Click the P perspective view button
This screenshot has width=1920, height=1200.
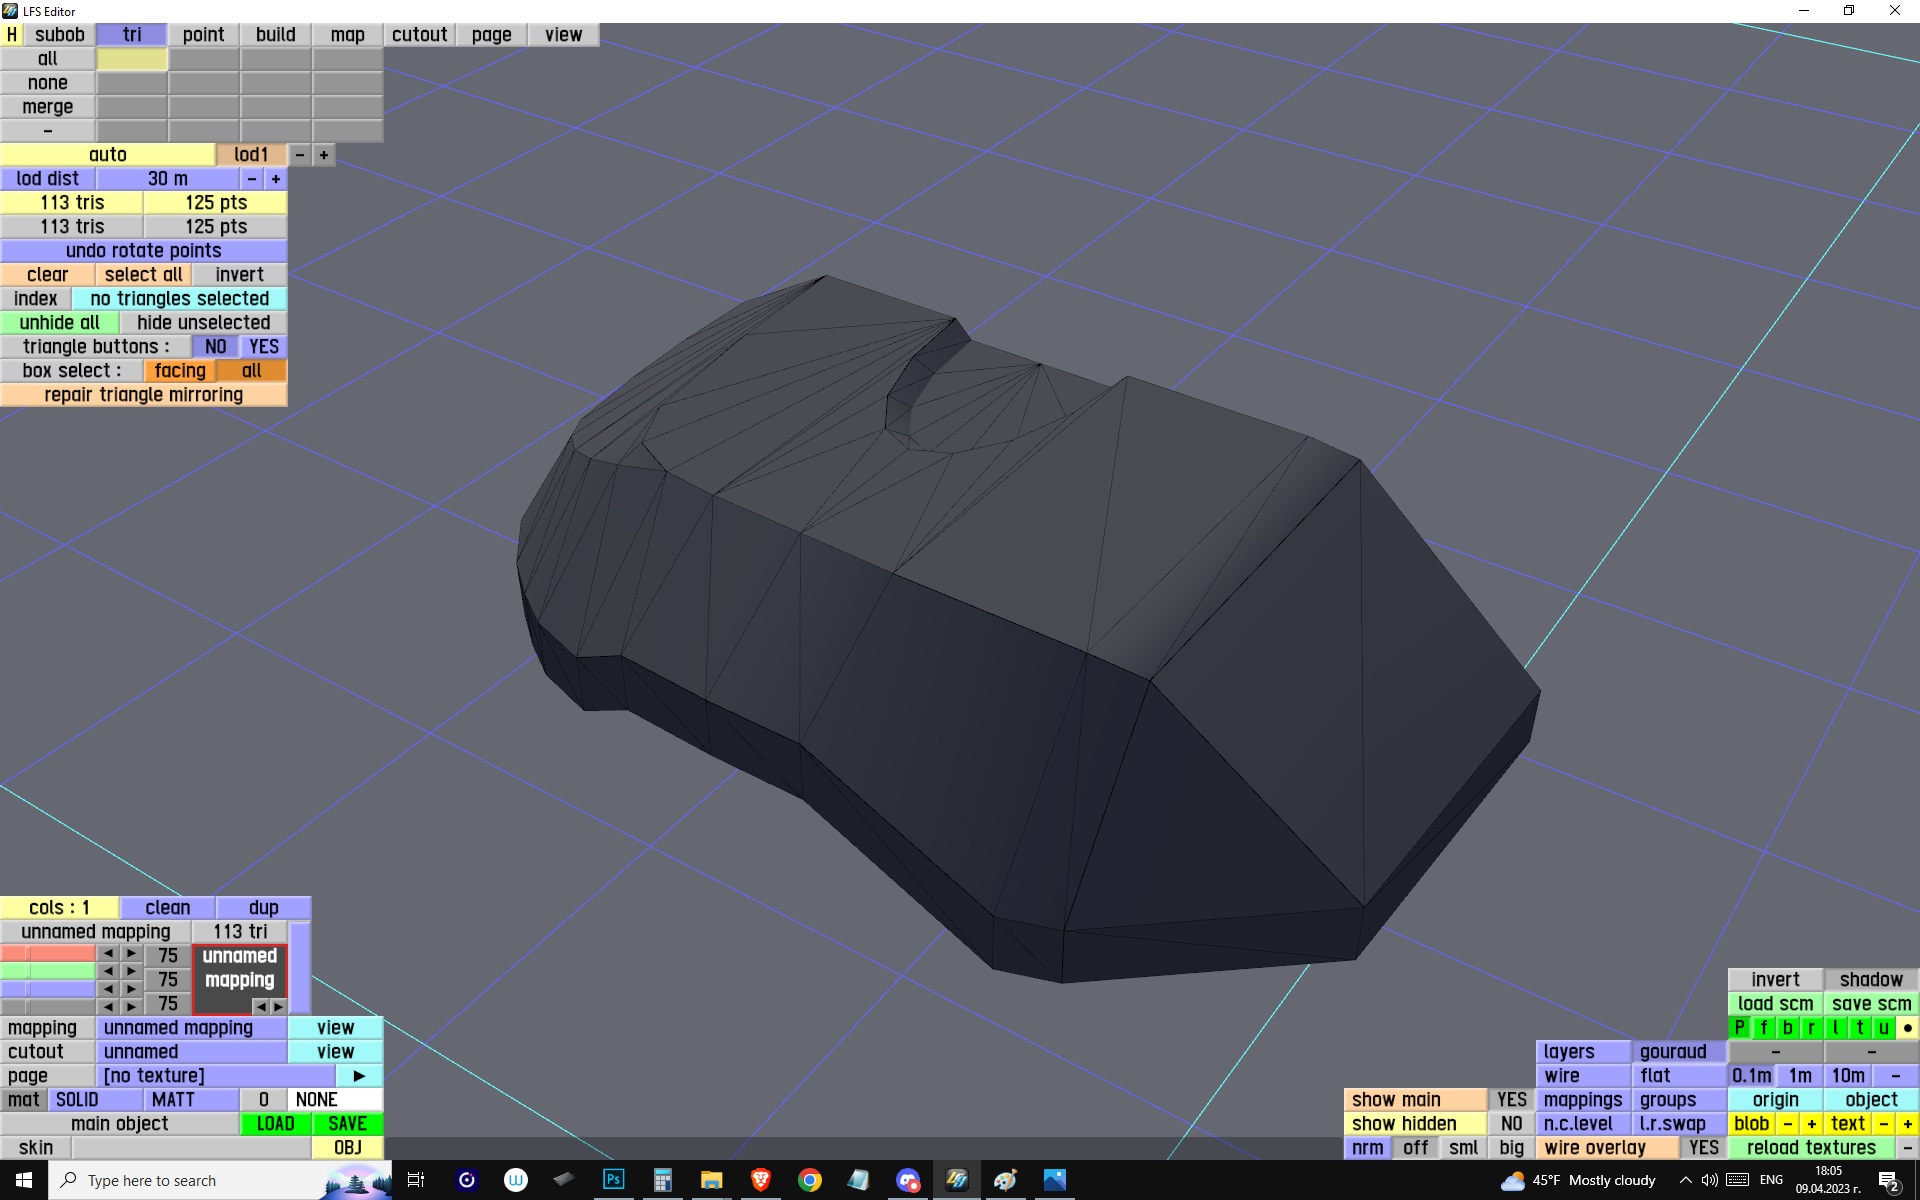[x=1739, y=1028]
